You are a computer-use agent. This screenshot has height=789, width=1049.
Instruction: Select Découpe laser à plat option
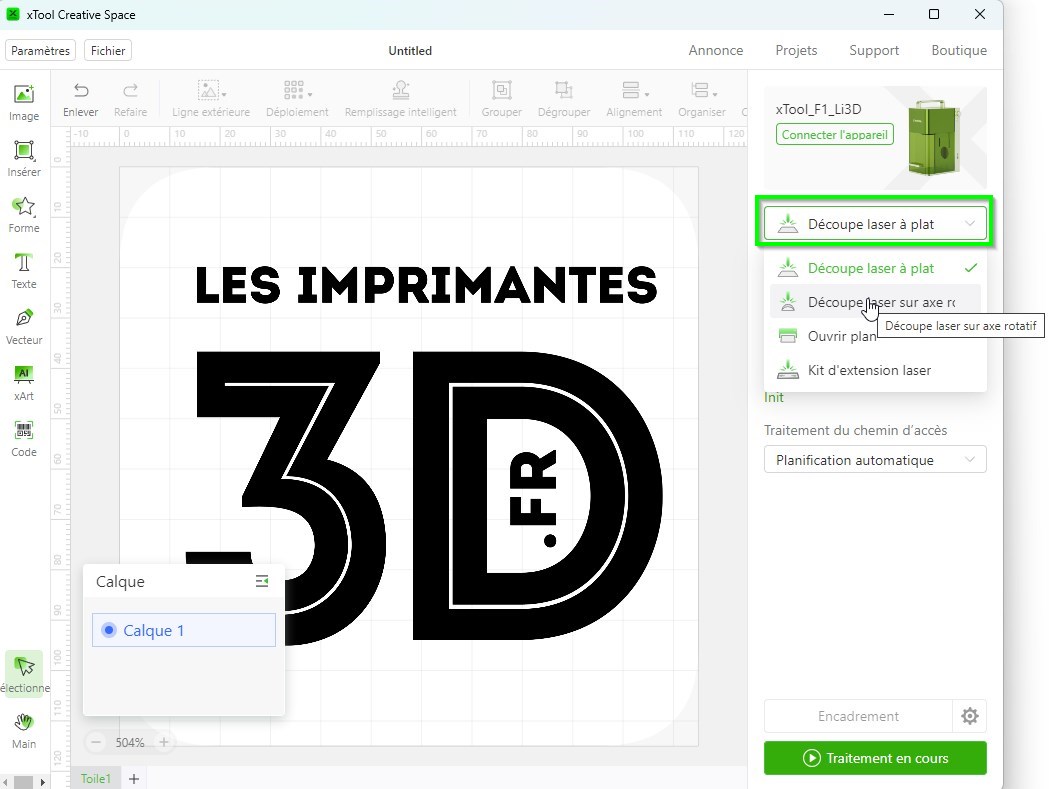pyautogui.click(x=874, y=268)
